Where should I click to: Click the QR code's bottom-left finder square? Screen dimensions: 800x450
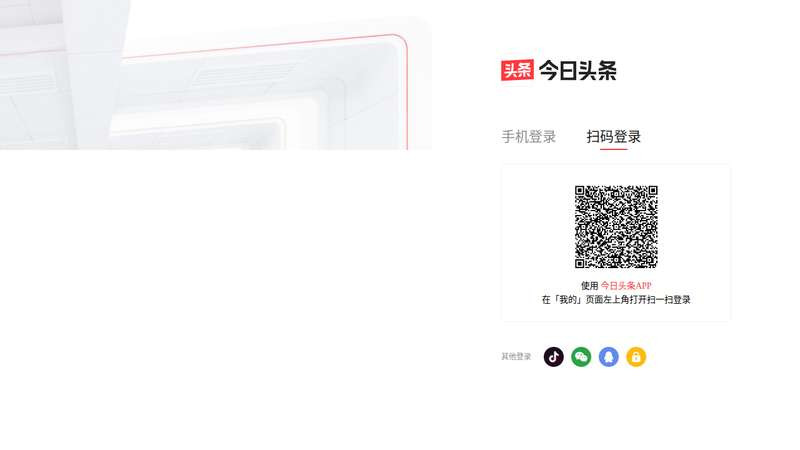[580, 263]
